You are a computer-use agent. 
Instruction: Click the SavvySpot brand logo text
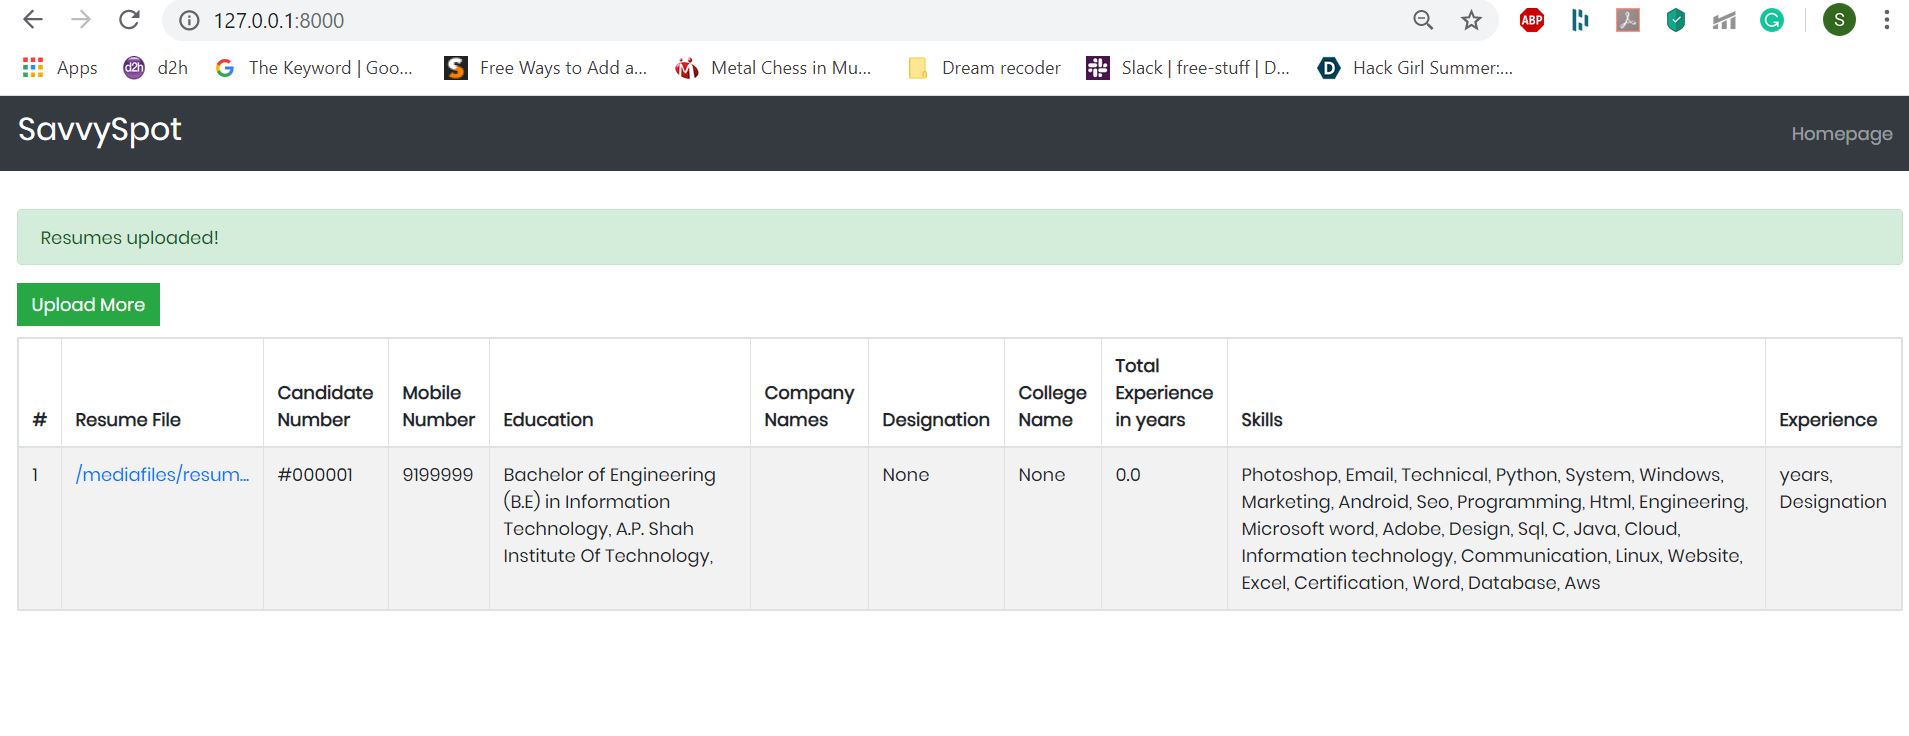click(100, 130)
